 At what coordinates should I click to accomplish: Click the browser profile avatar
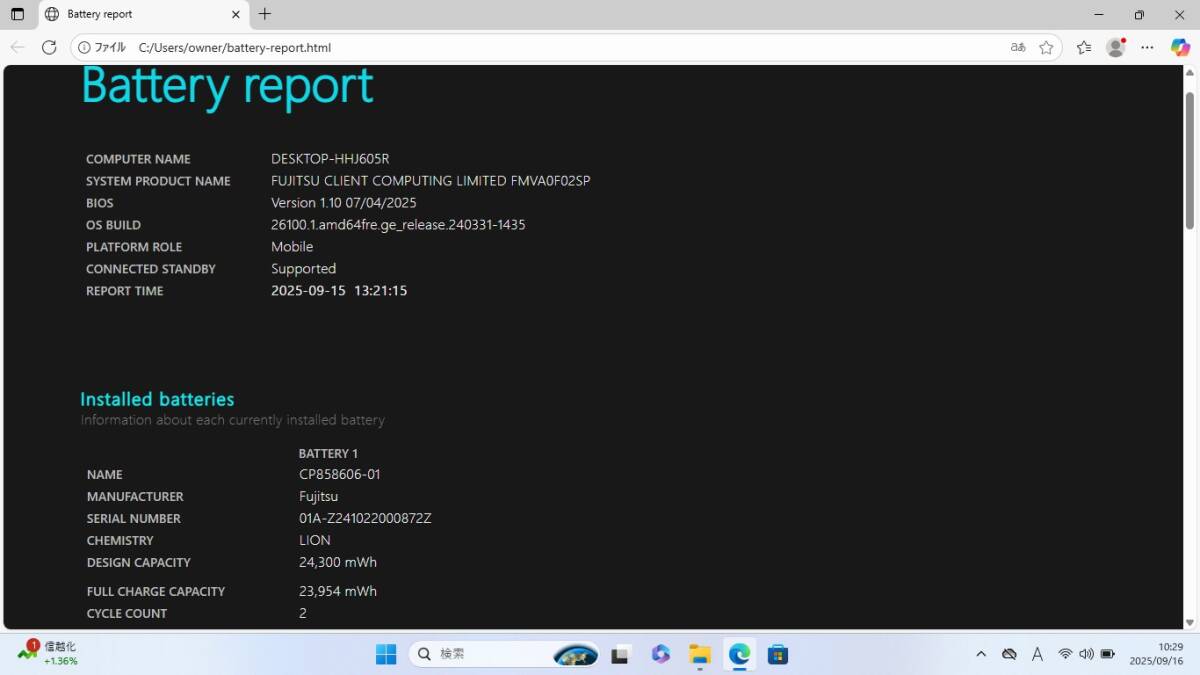coord(1115,47)
